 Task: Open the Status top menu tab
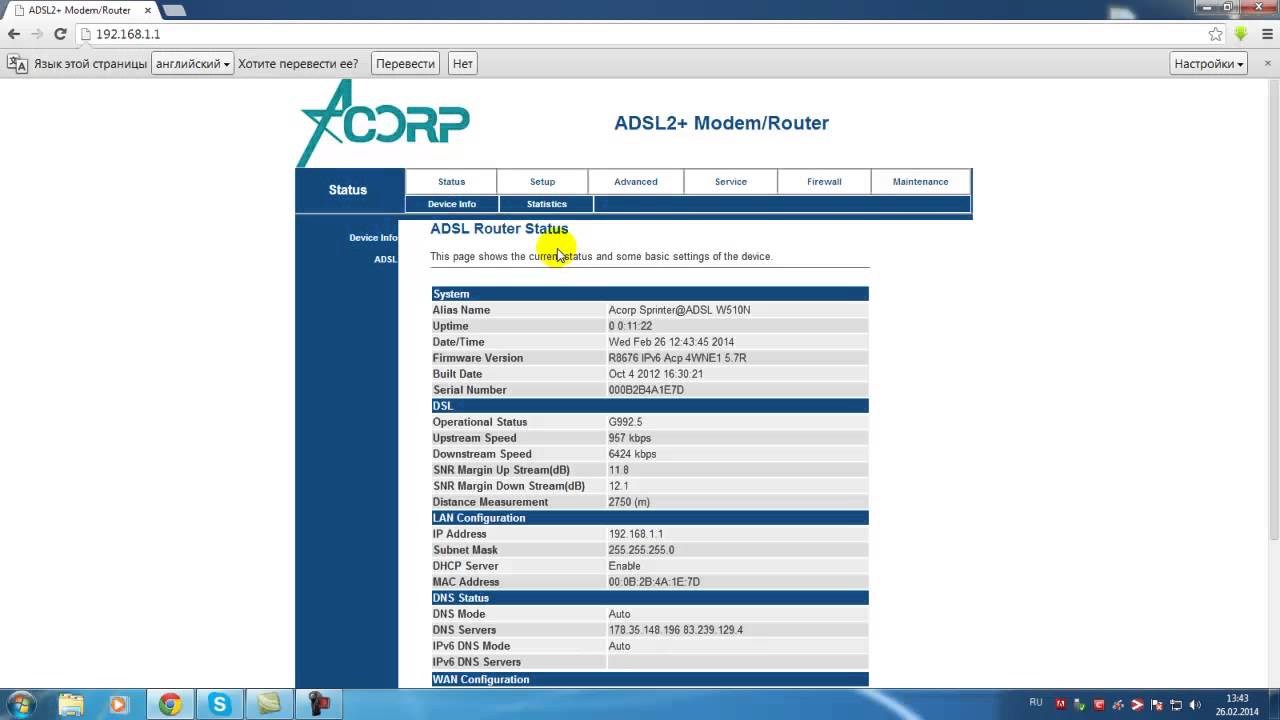click(x=451, y=182)
